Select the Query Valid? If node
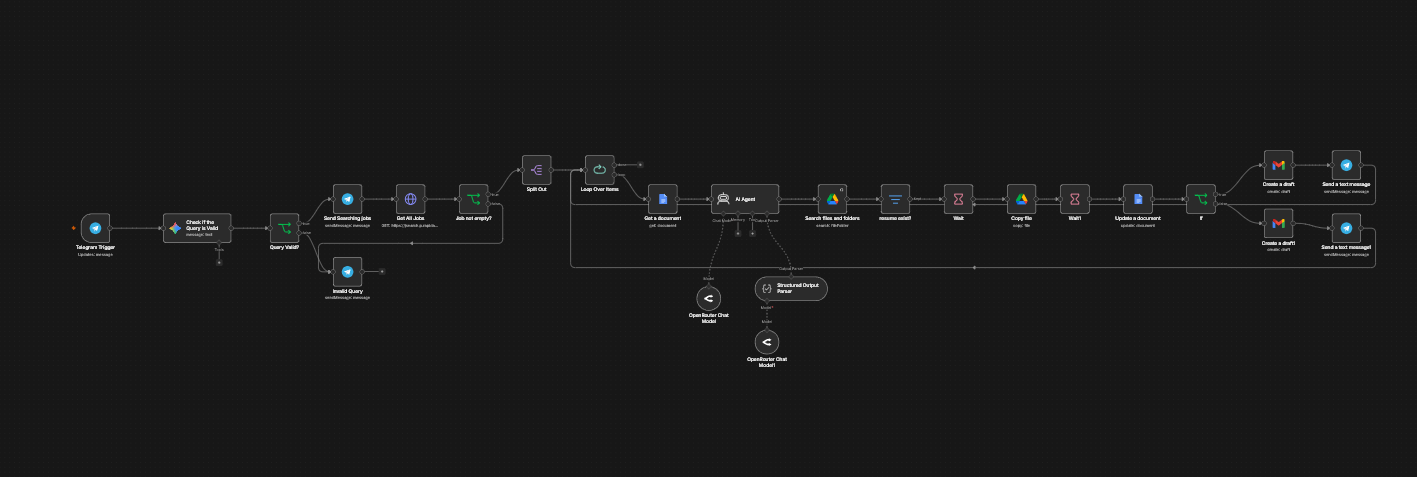This screenshot has width=1417, height=477. click(x=284, y=228)
